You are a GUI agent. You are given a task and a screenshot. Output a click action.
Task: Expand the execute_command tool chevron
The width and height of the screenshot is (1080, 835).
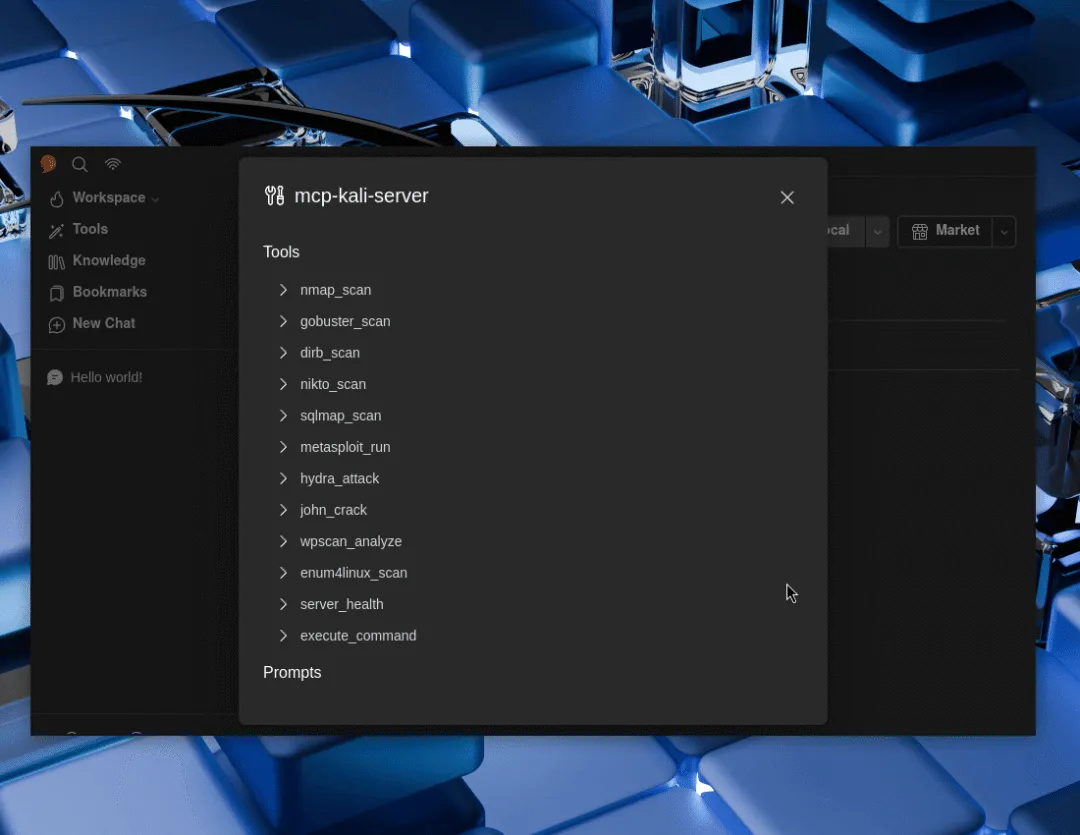pos(283,636)
